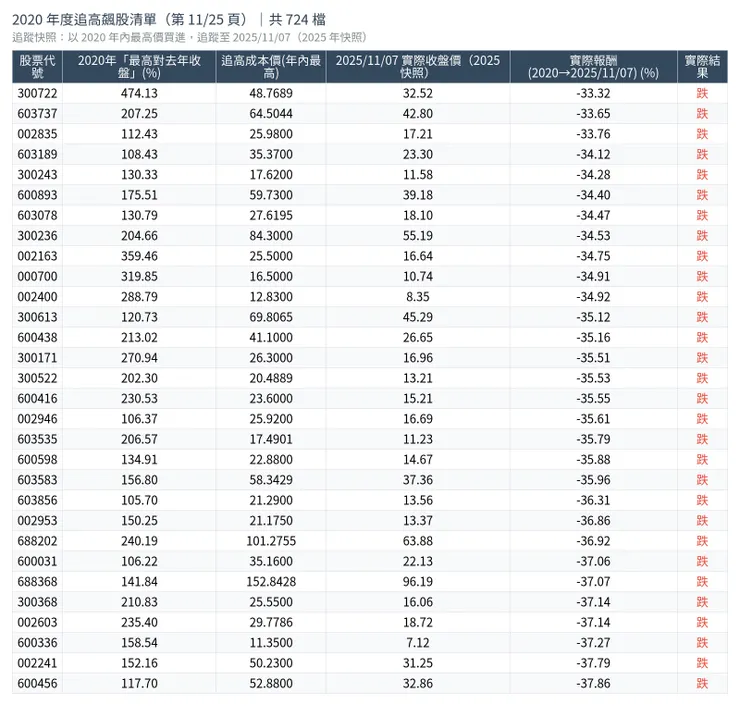
Task: Select stock code 603737
Action: 37,114
